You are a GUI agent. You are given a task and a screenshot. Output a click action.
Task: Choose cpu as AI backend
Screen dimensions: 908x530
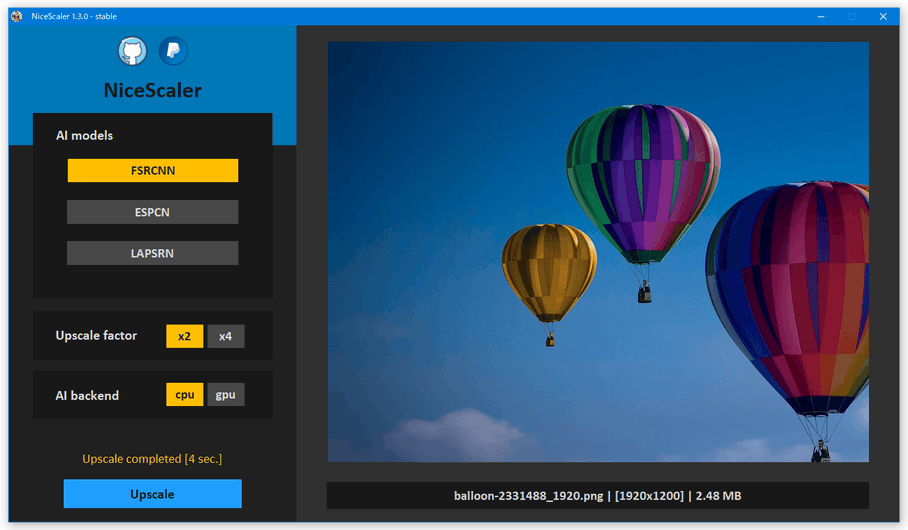click(x=185, y=394)
